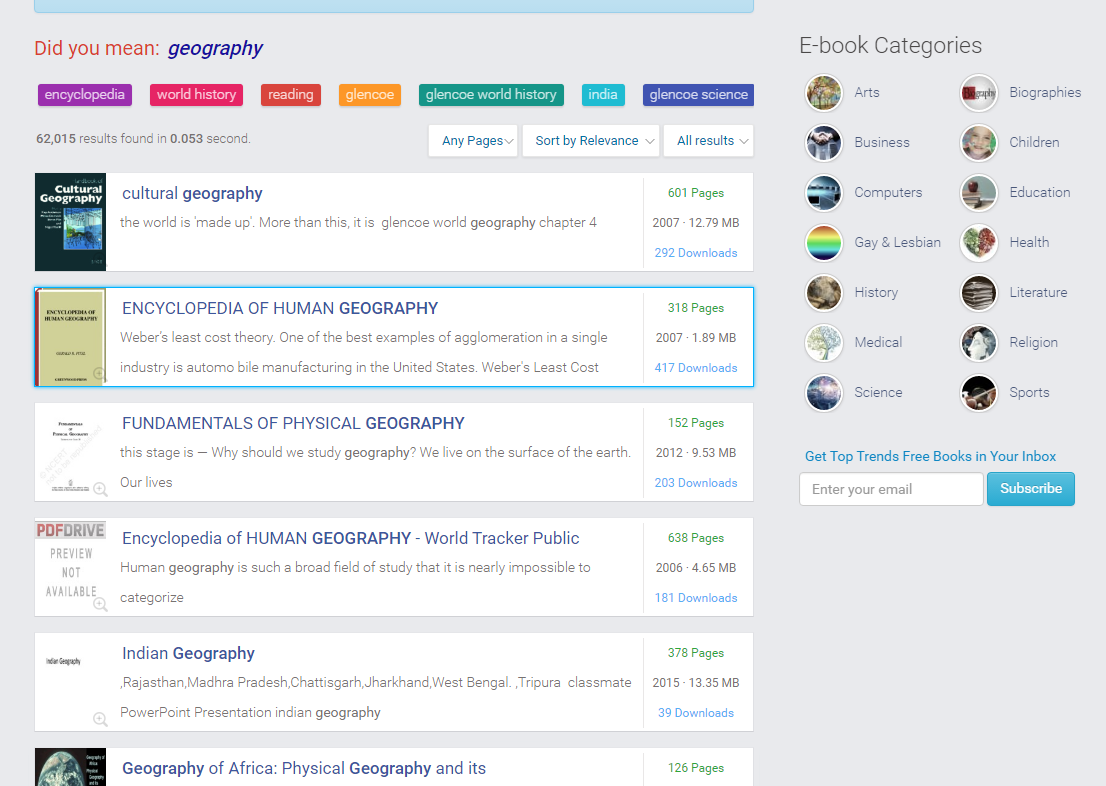Click the Medical category icon

click(x=824, y=343)
